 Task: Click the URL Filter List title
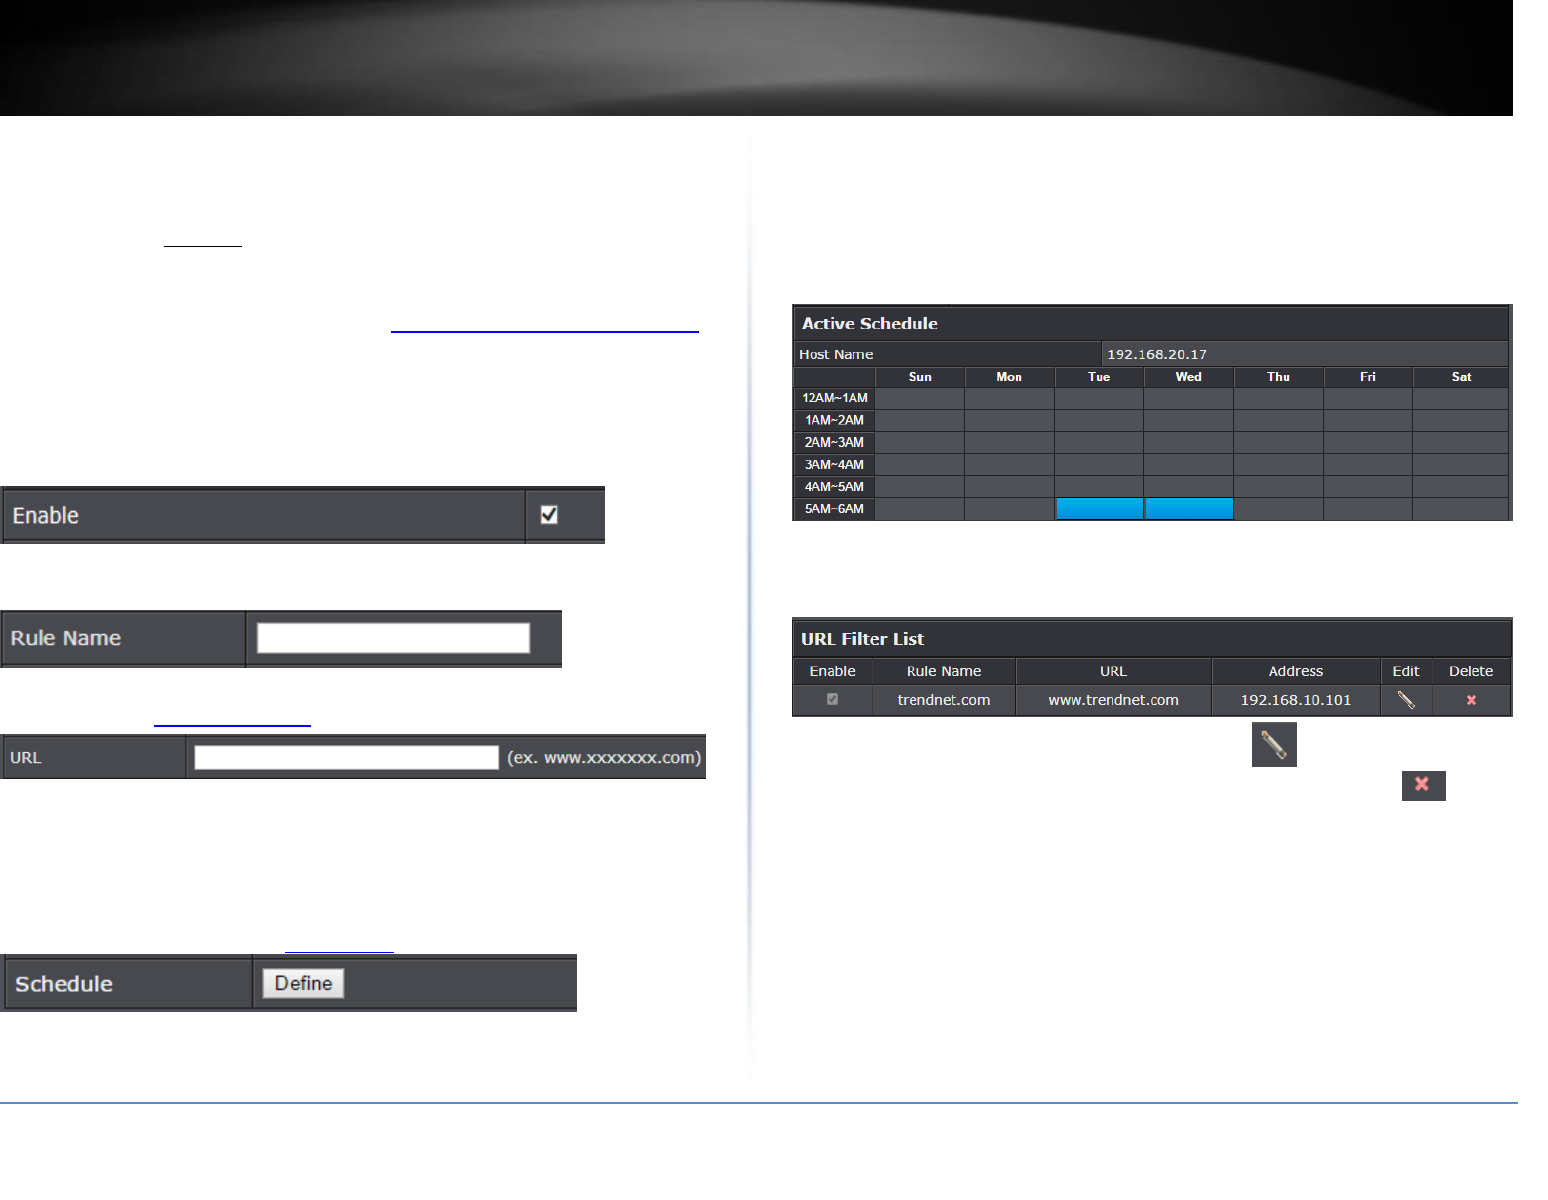862,639
